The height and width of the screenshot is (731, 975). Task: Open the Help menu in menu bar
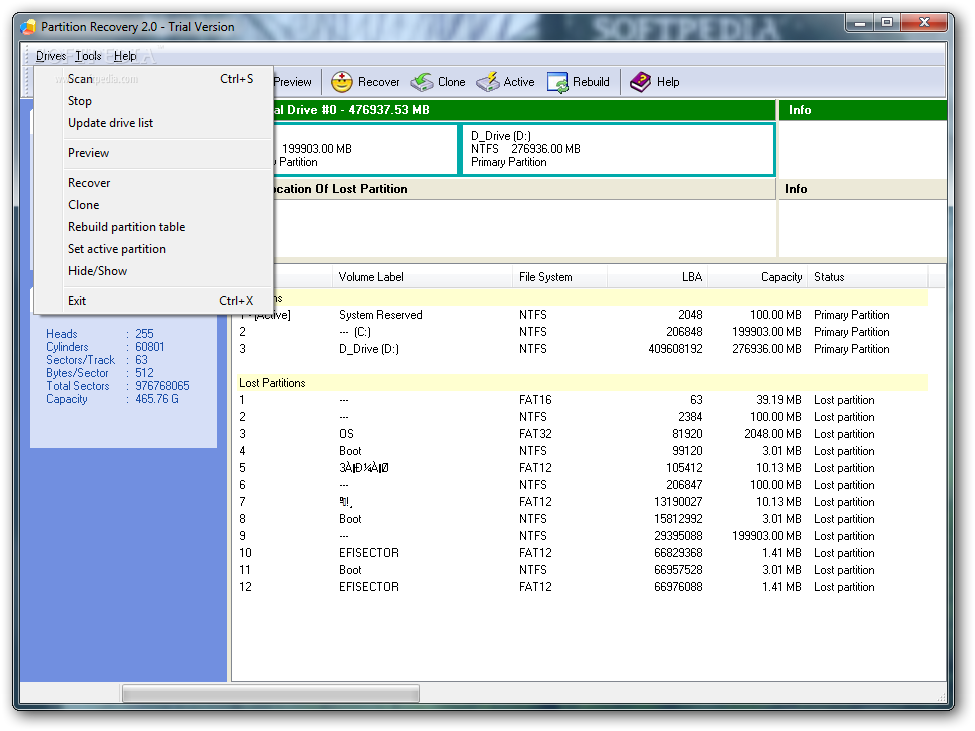click(x=125, y=56)
